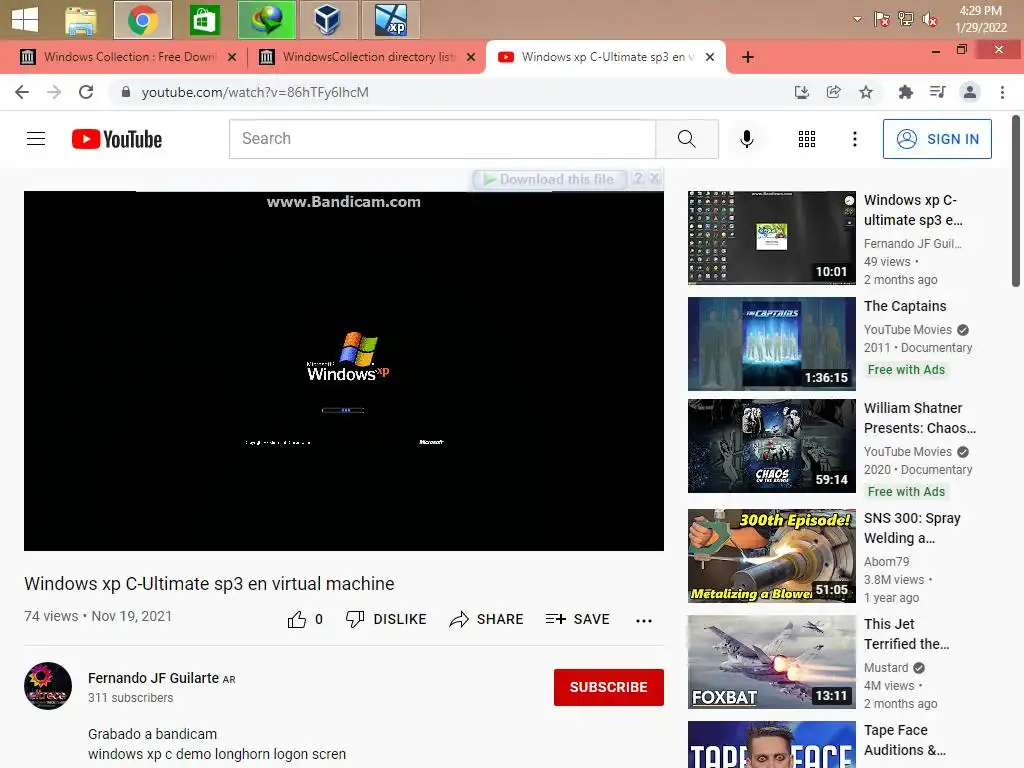This screenshot has height=768, width=1024.
Task: Share this page from address bar
Action: click(x=834, y=92)
